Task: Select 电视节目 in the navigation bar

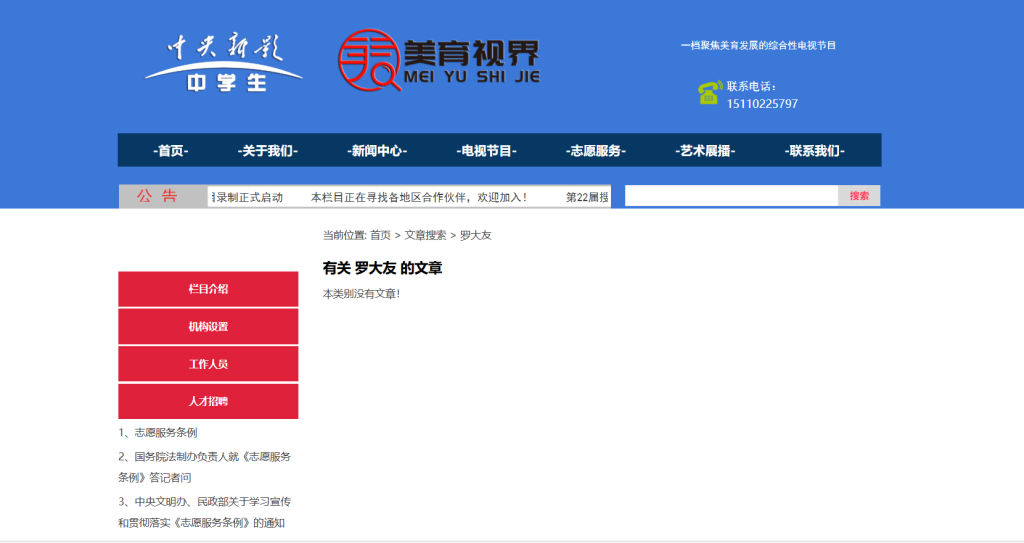Action: pyautogui.click(x=487, y=151)
